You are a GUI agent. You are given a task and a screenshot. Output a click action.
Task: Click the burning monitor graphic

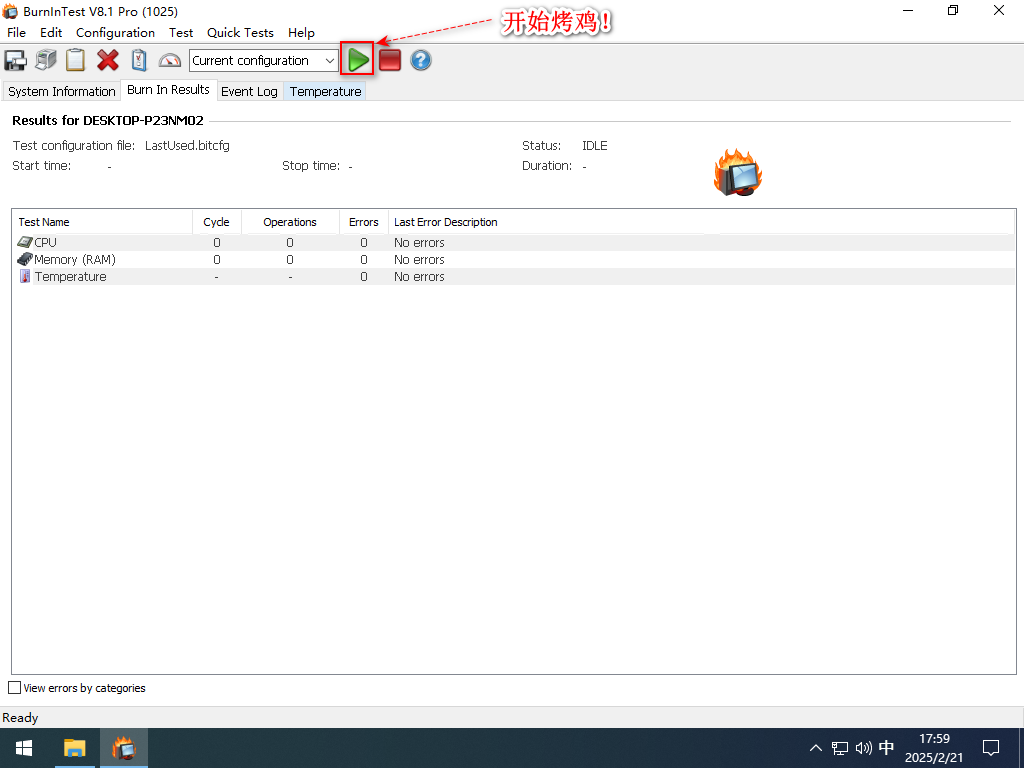tap(737, 172)
